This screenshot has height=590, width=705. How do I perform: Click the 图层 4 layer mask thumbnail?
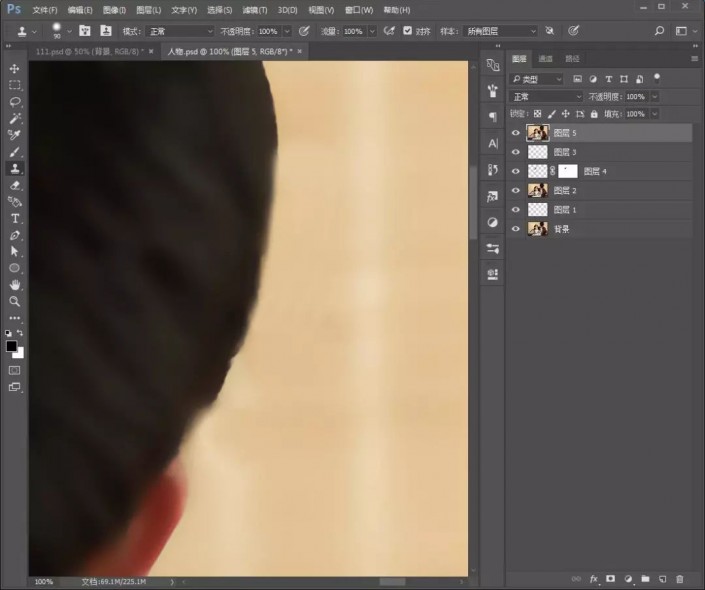pyautogui.click(x=568, y=171)
